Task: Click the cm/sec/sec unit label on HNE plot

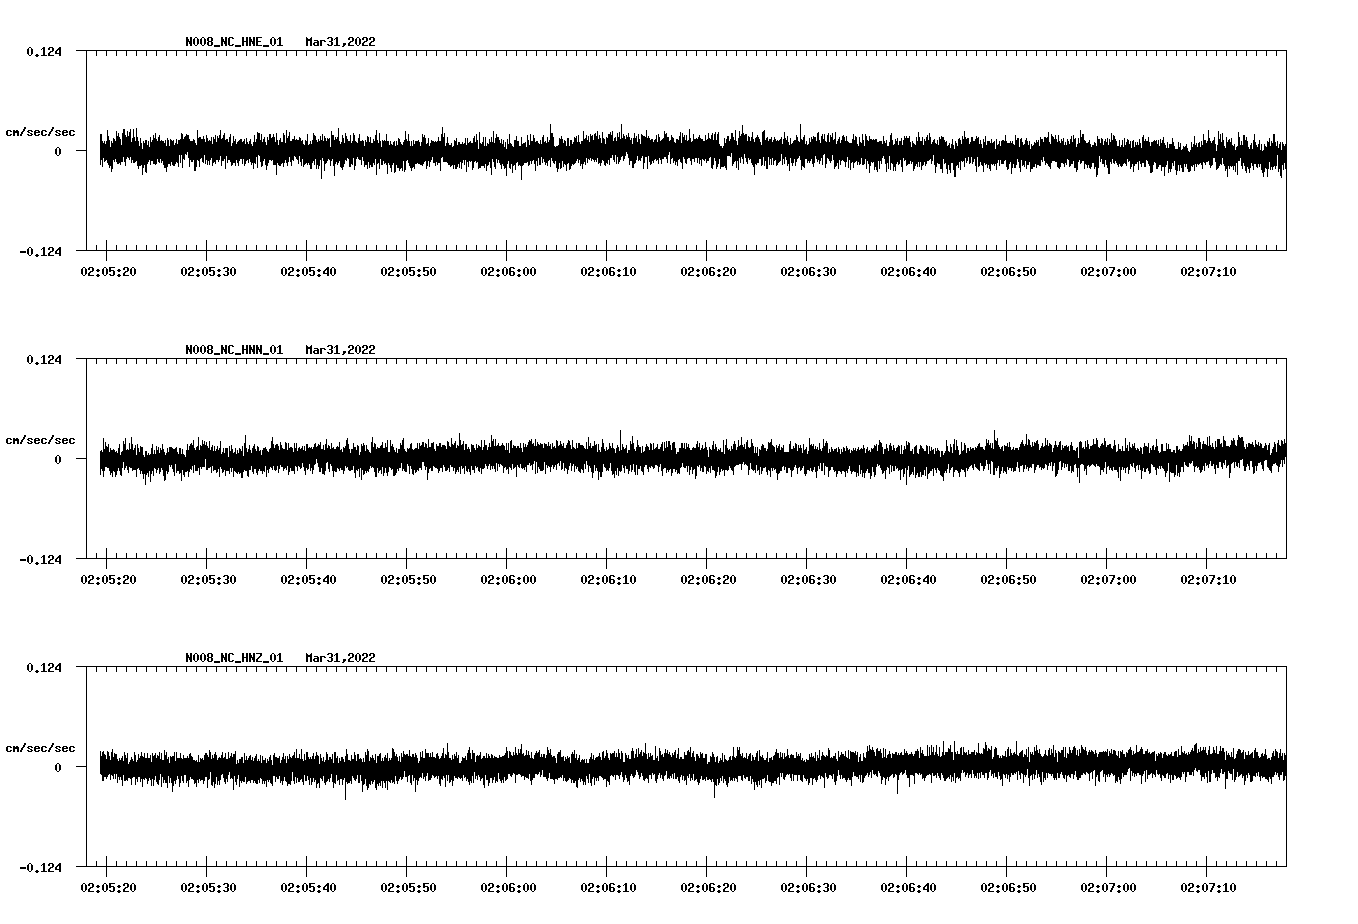Action: pyautogui.click(x=40, y=133)
